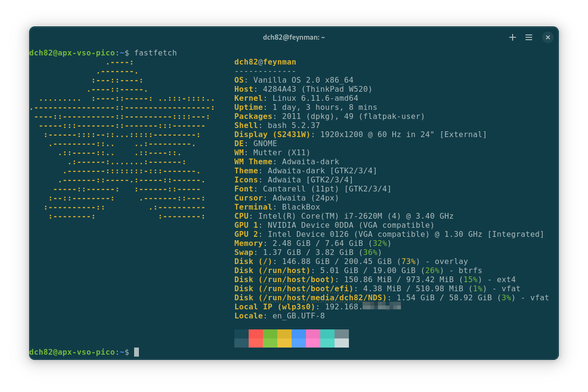Click the window title 'dch82@feynman: ~'
Viewport: 588px width, 392px height.
pos(294,38)
